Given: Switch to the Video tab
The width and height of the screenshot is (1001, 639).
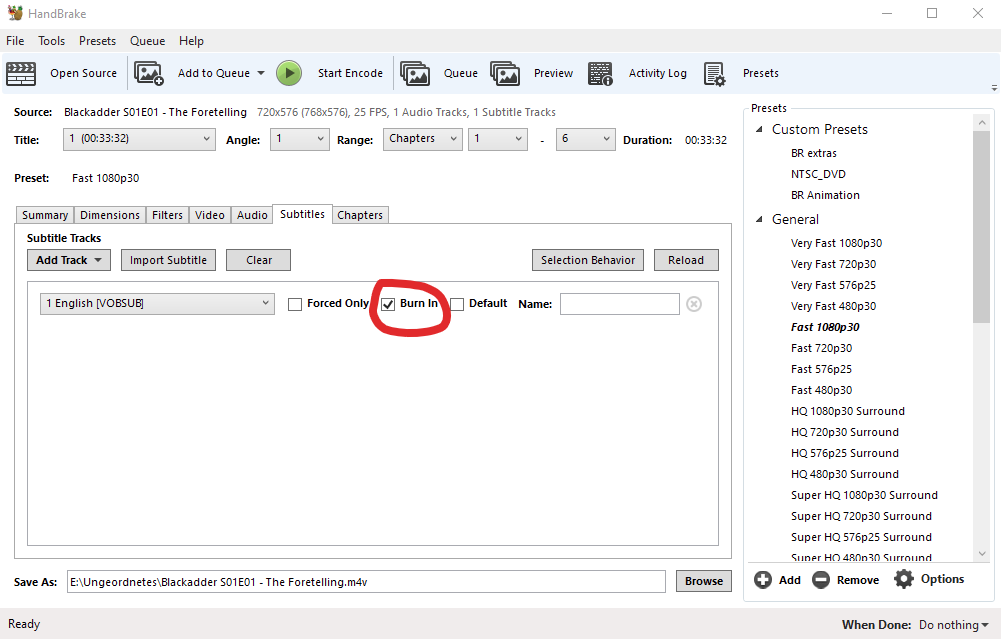Looking at the screenshot, I should tap(210, 215).
